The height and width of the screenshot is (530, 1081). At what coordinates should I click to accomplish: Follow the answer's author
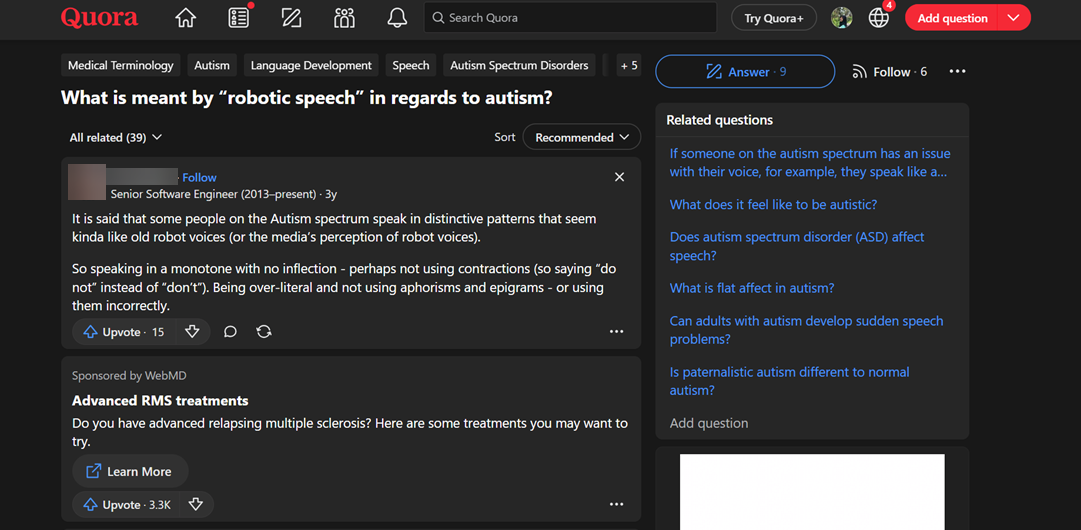click(199, 177)
